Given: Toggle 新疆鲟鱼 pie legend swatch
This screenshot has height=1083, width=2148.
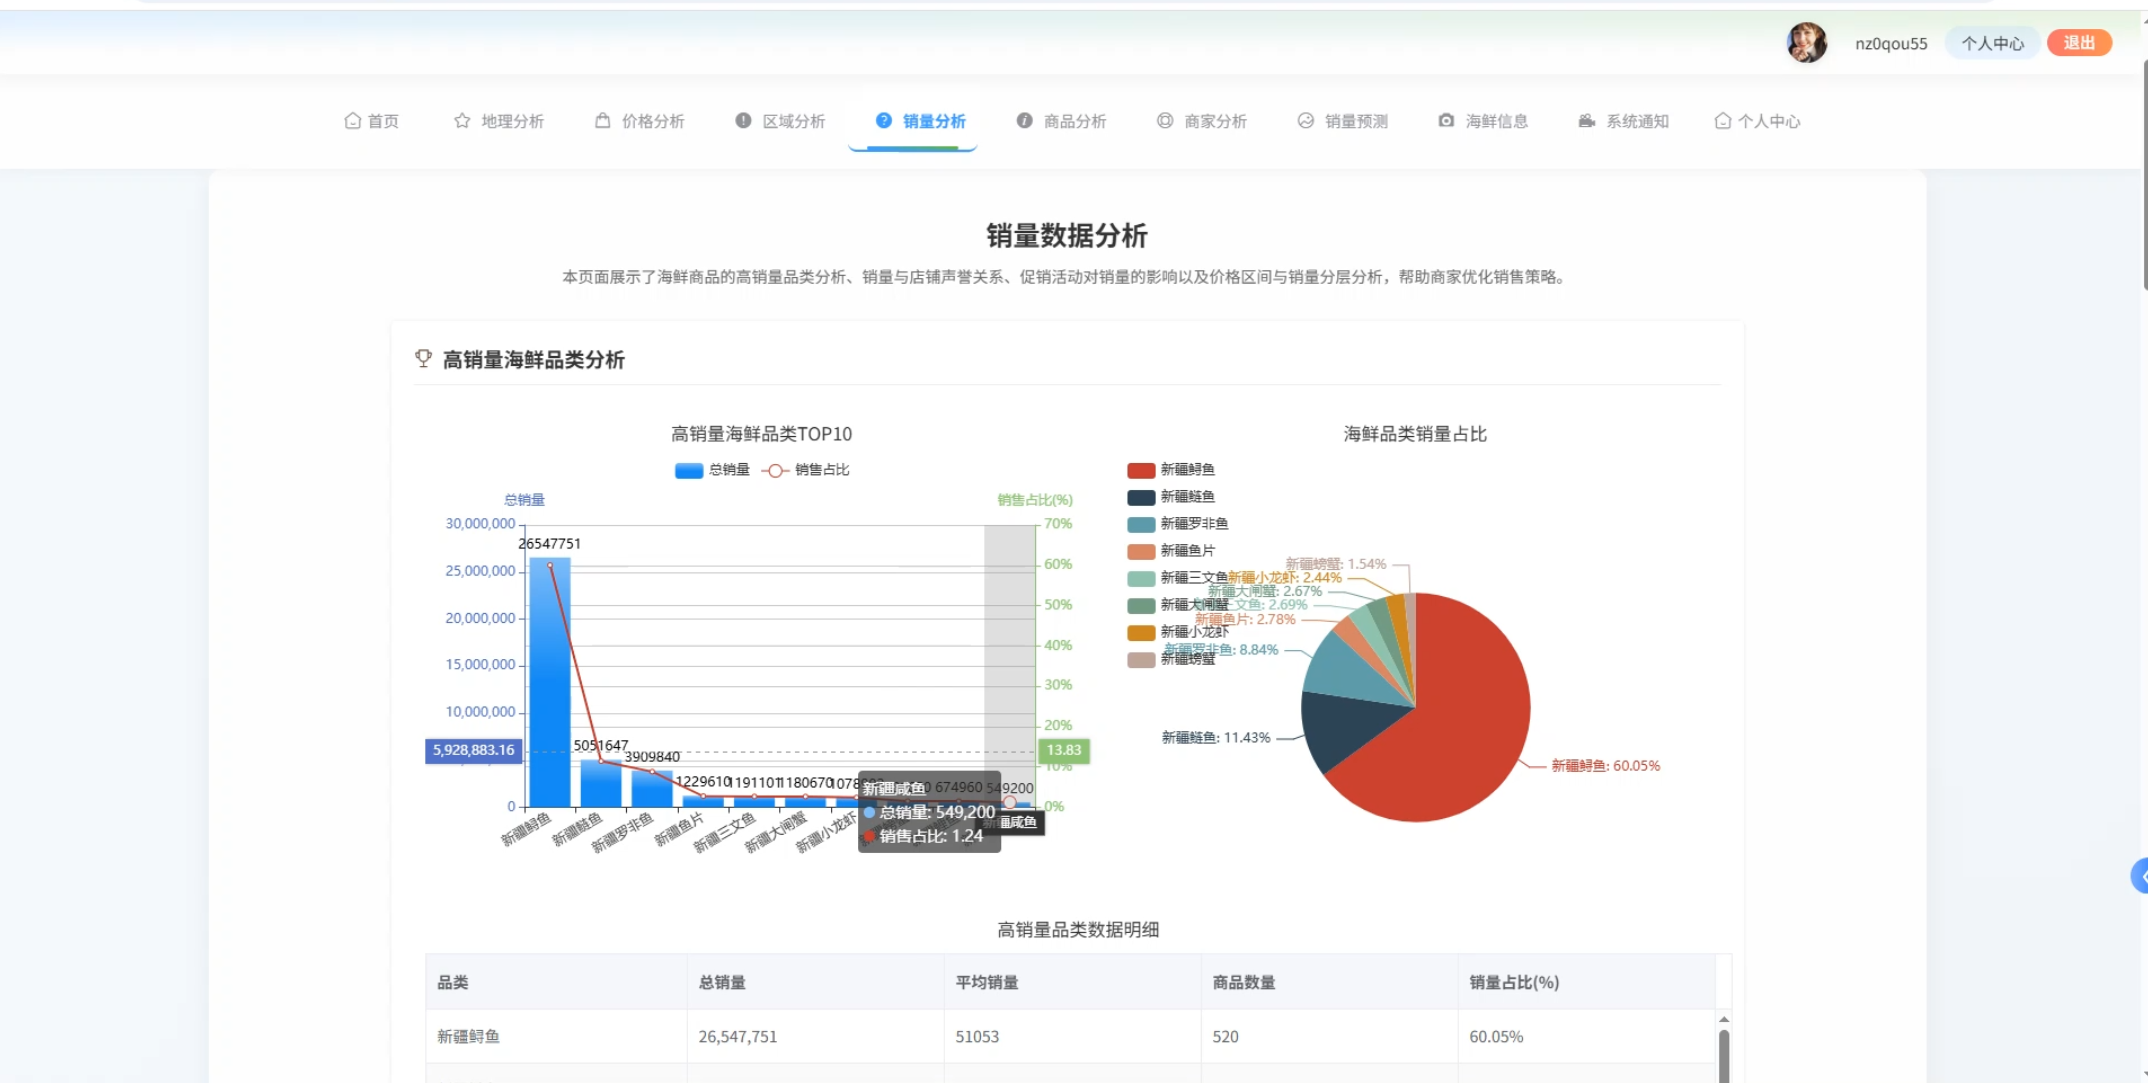Looking at the screenshot, I should pyautogui.click(x=1141, y=470).
